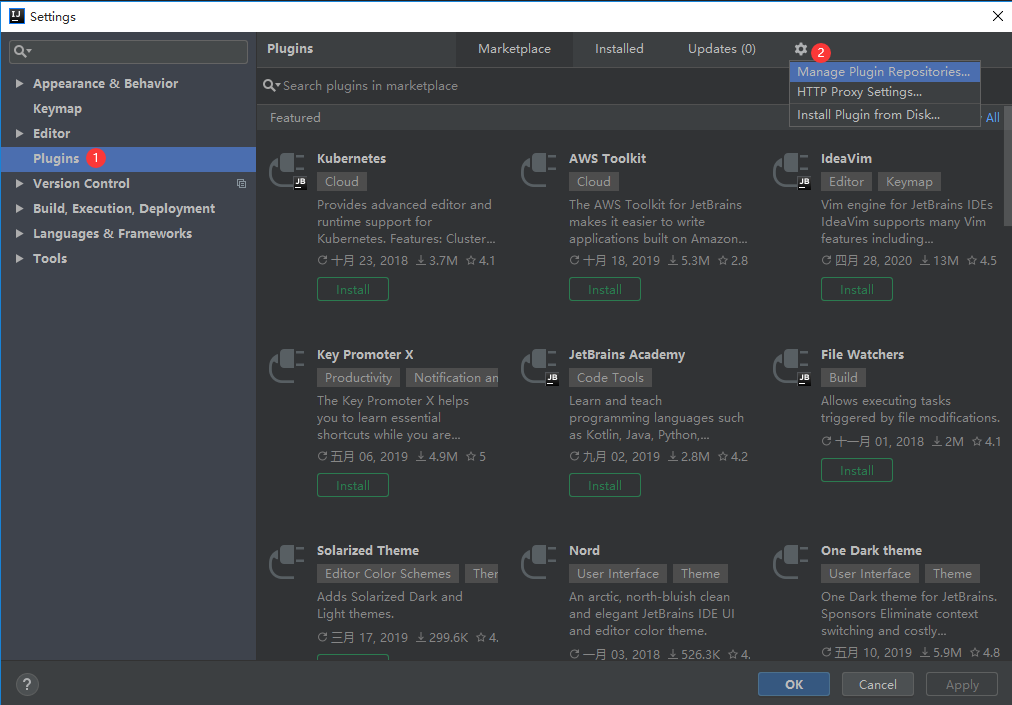
Task: Install the Key Promoter X plugin
Action: point(353,485)
